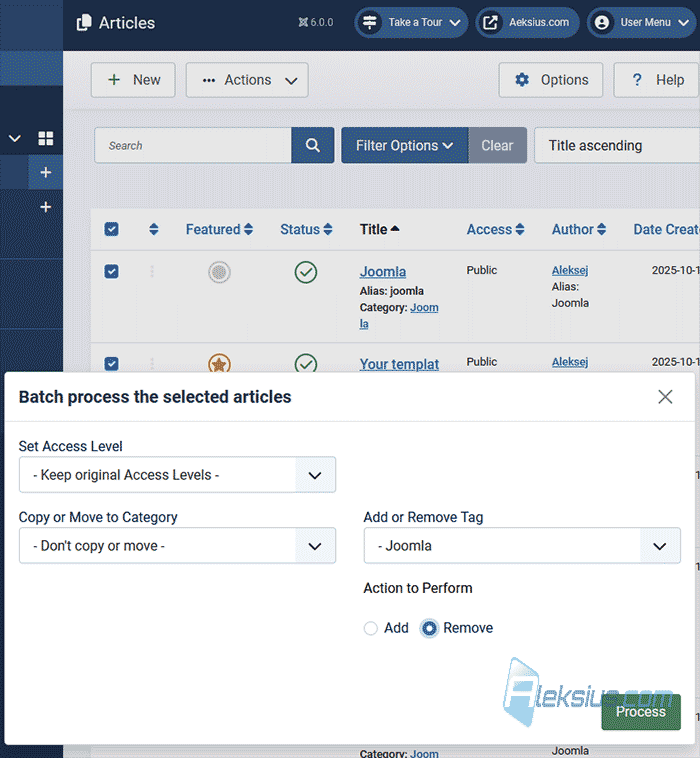Open the Actions toolbar menu
This screenshot has height=758, width=700.
(247, 80)
